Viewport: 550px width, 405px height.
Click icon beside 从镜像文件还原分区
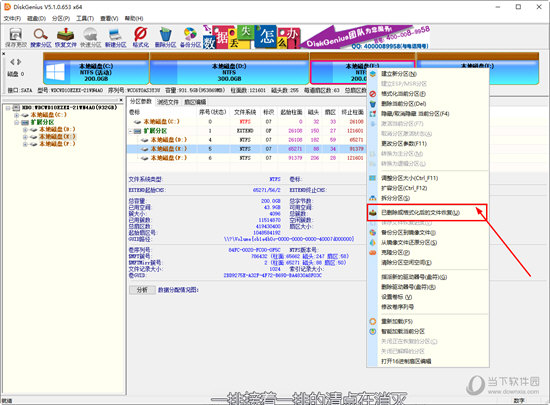tap(373, 242)
